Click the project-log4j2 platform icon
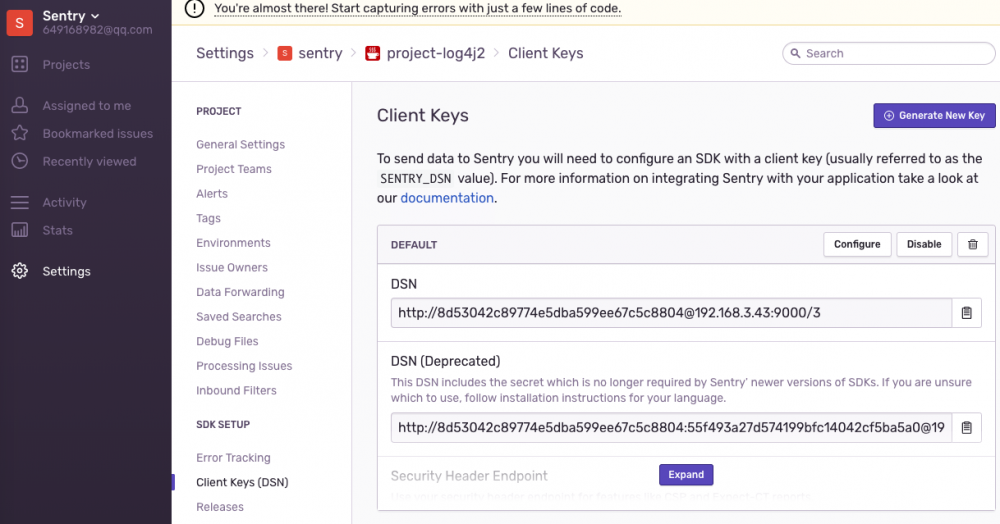Screen dimensions: 1000x524 (x=372, y=54)
